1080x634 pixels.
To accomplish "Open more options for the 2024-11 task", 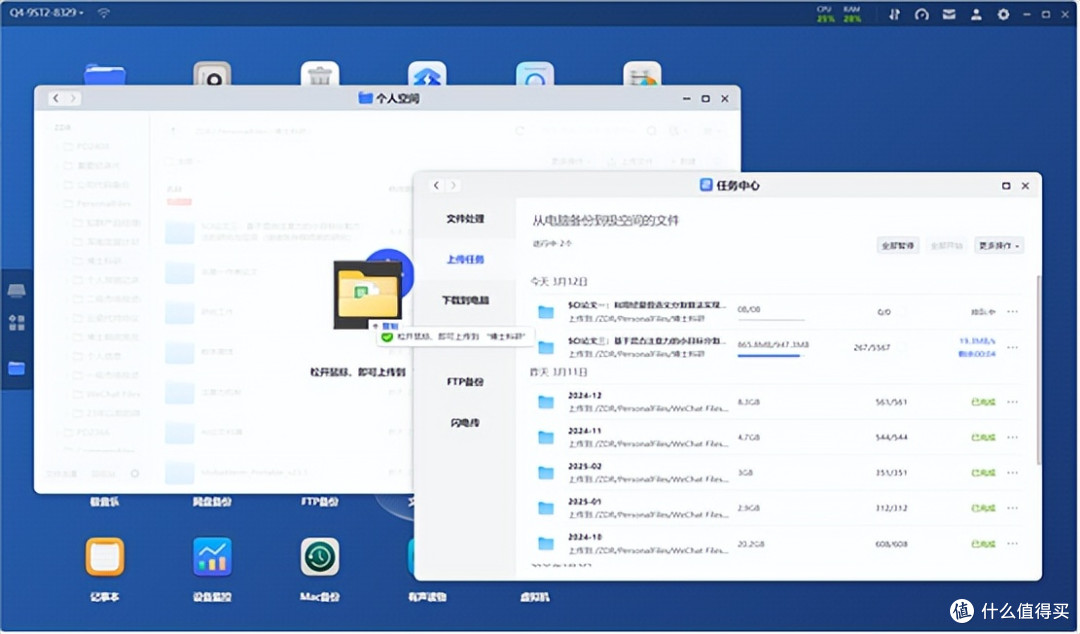I will 1012,438.
